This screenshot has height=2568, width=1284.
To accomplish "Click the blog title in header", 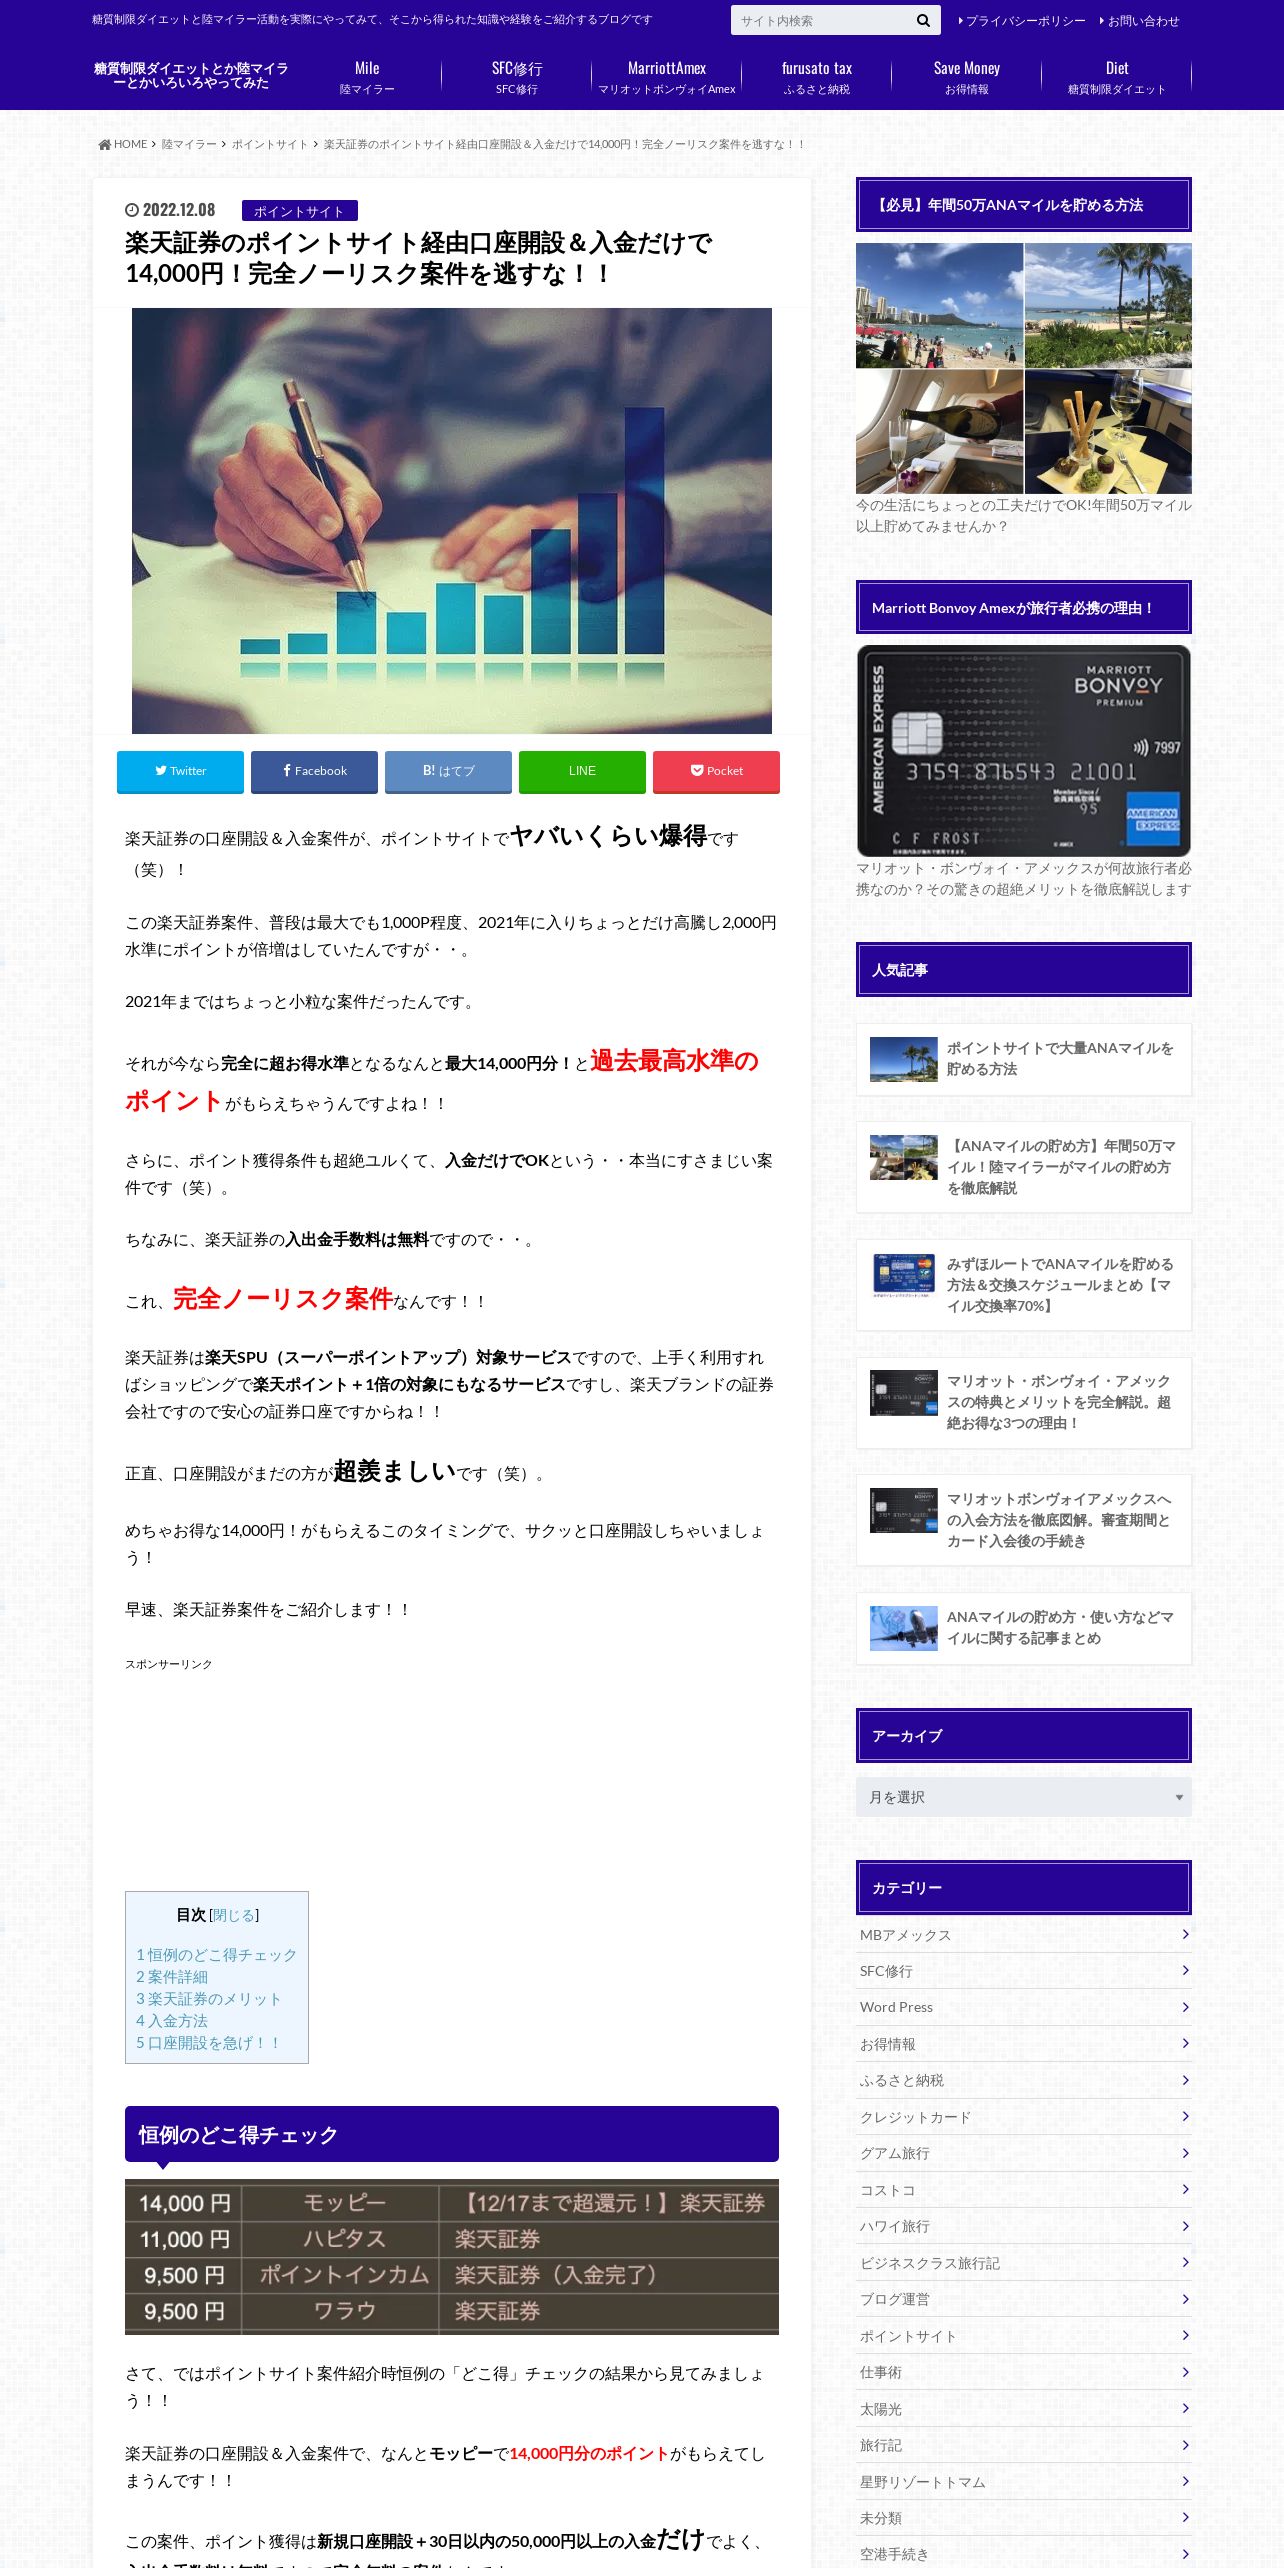I will [x=191, y=76].
